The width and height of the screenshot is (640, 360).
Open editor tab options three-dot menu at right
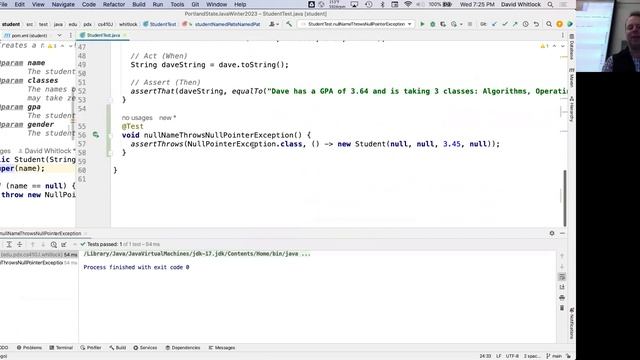[x=562, y=36]
